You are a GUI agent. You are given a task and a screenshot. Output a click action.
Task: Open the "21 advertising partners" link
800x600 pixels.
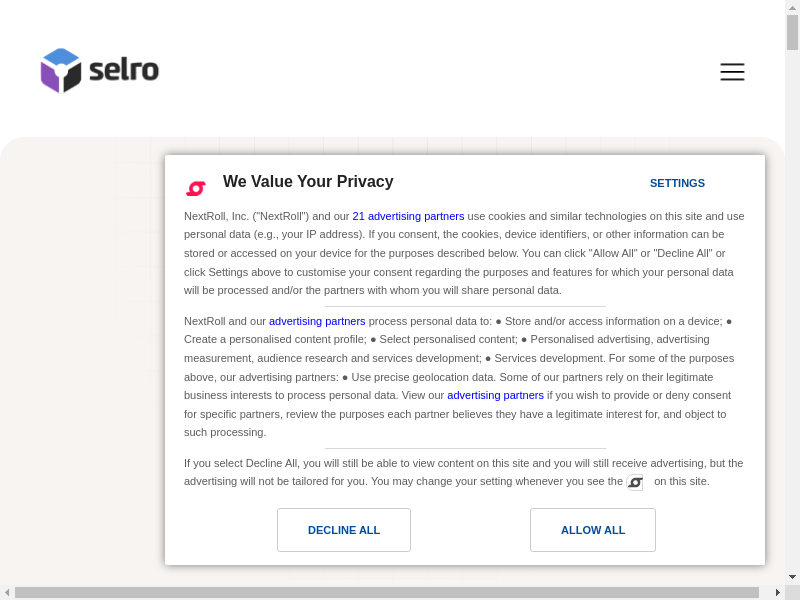pos(408,216)
